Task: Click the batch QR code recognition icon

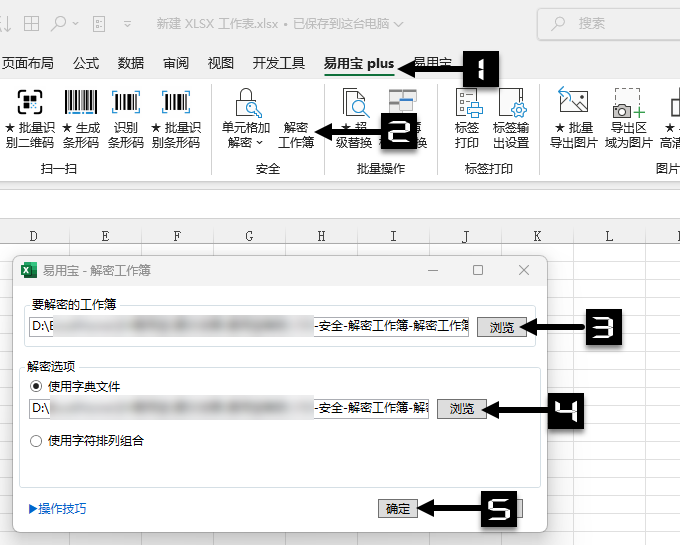Action: point(30,101)
